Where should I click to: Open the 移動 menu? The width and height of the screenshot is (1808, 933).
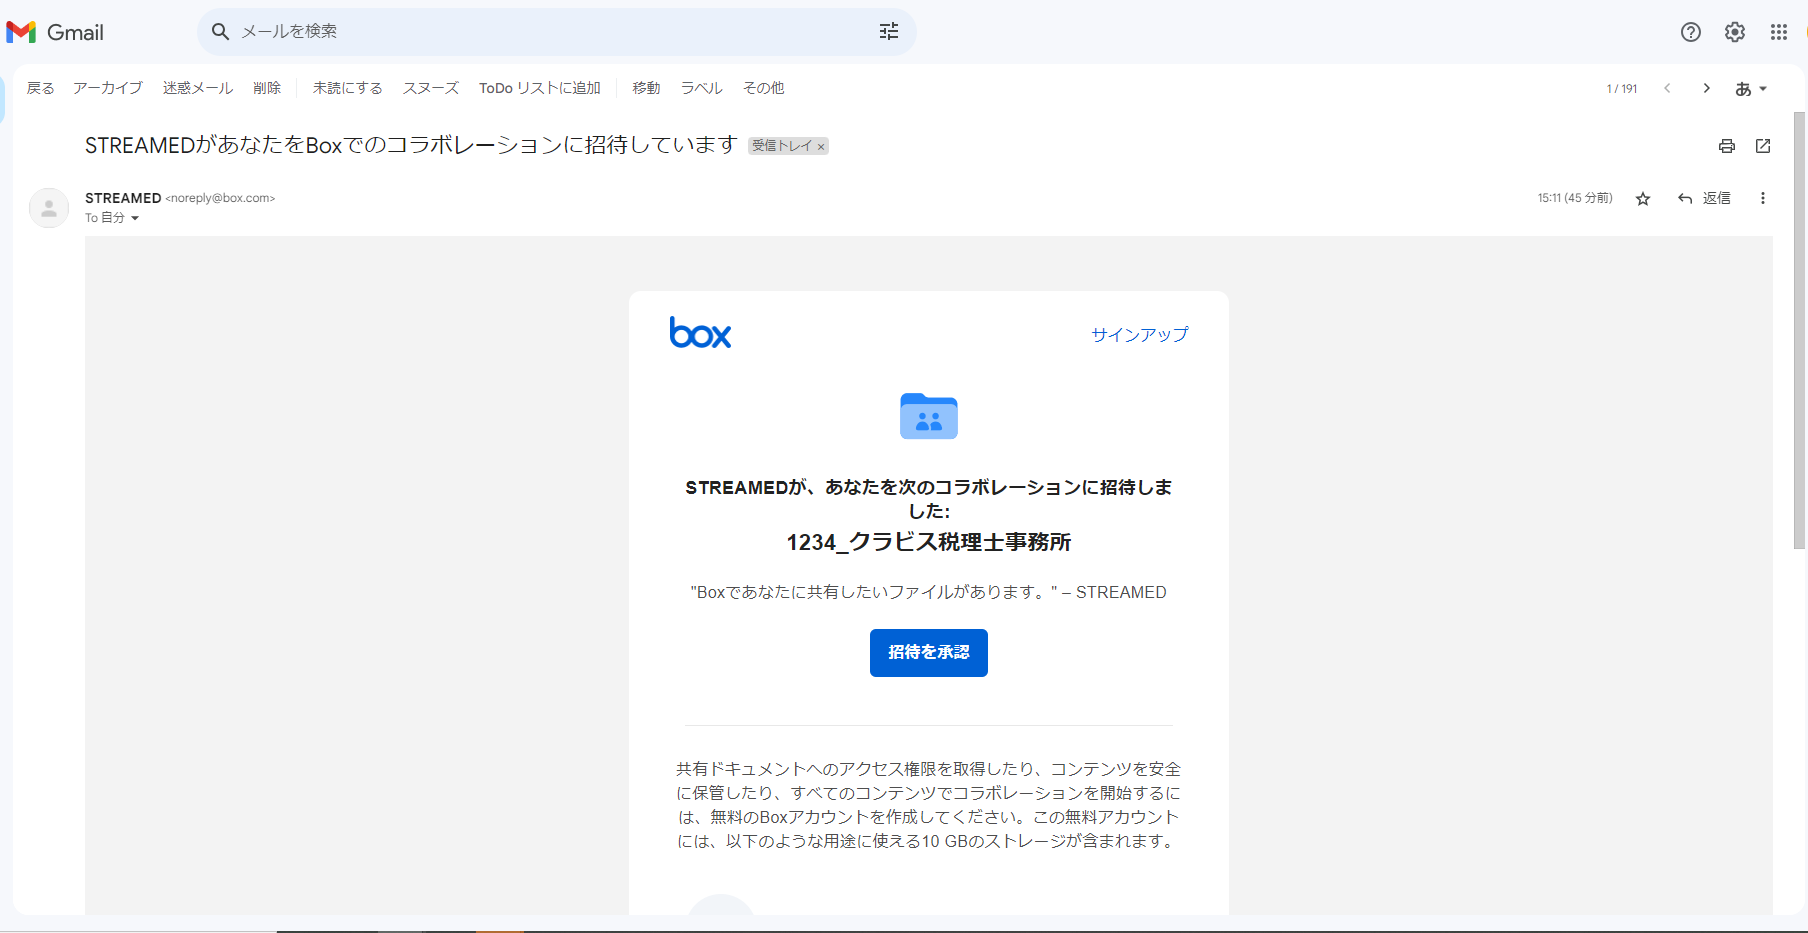pyautogui.click(x=646, y=88)
